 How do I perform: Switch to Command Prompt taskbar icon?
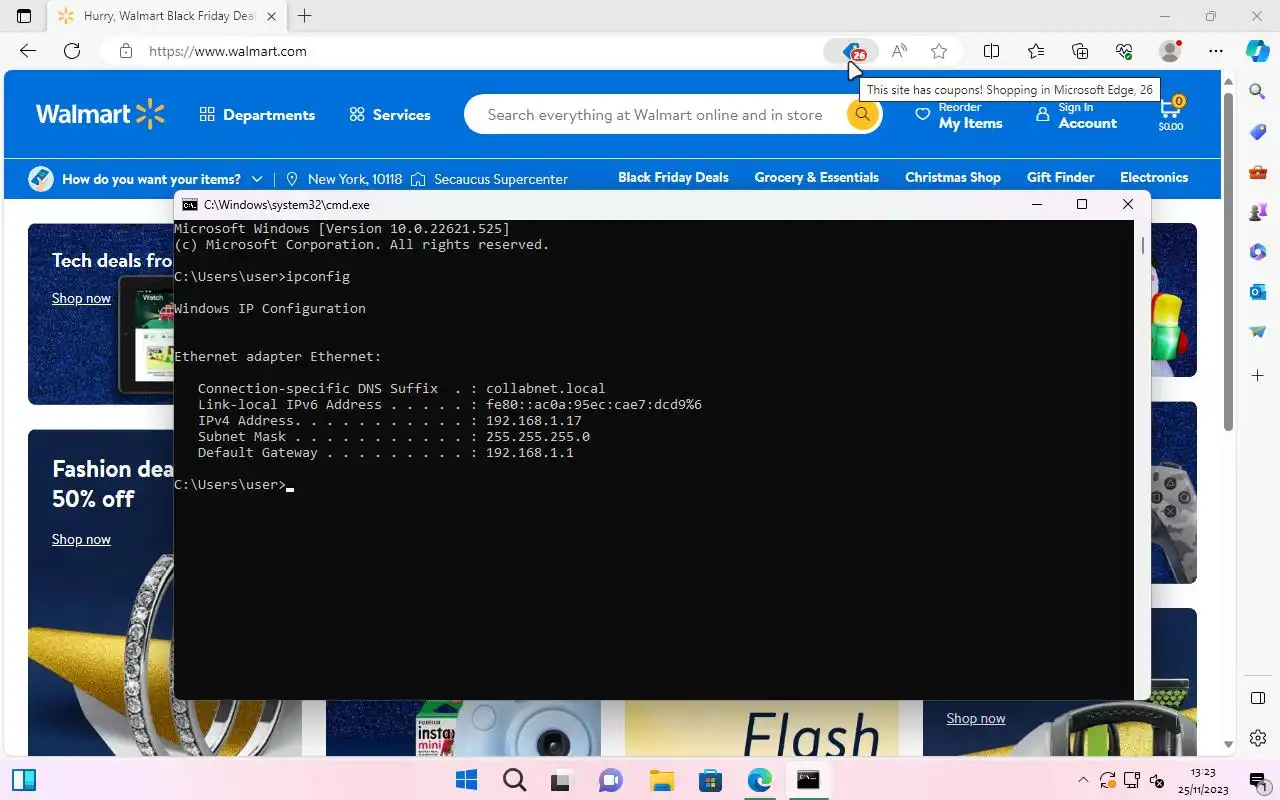tap(808, 780)
